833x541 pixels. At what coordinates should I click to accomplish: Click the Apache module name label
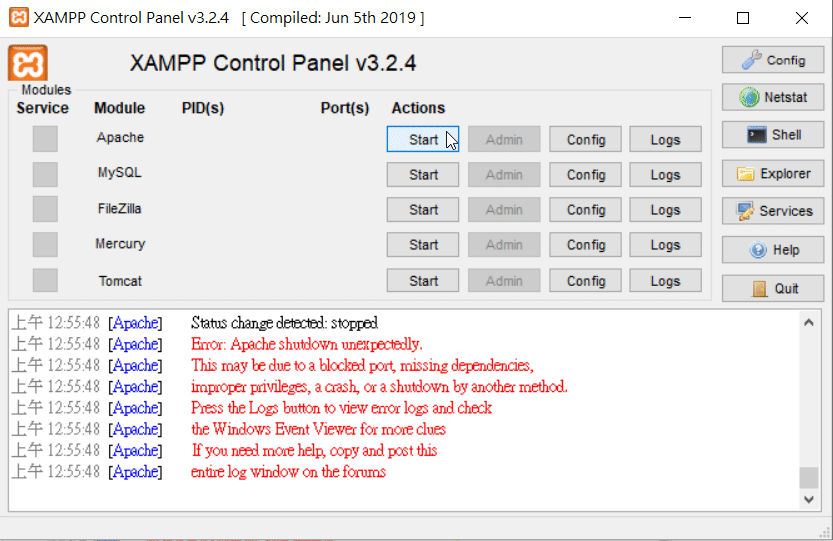coord(120,137)
